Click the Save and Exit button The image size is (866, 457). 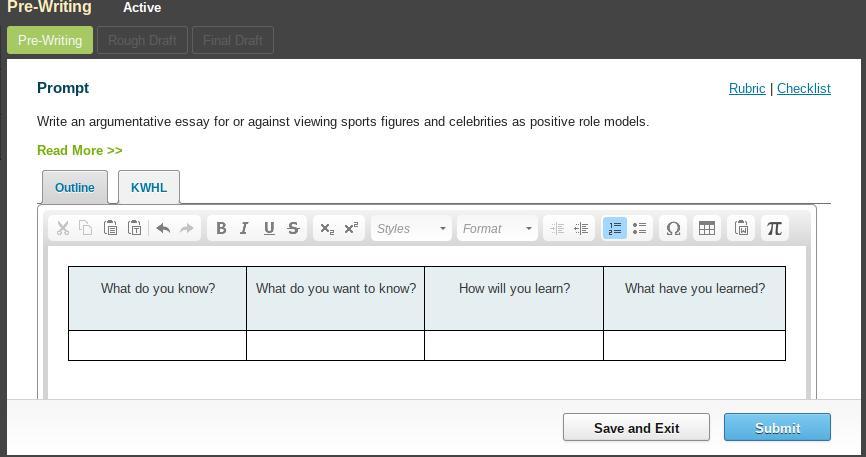(x=636, y=428)
